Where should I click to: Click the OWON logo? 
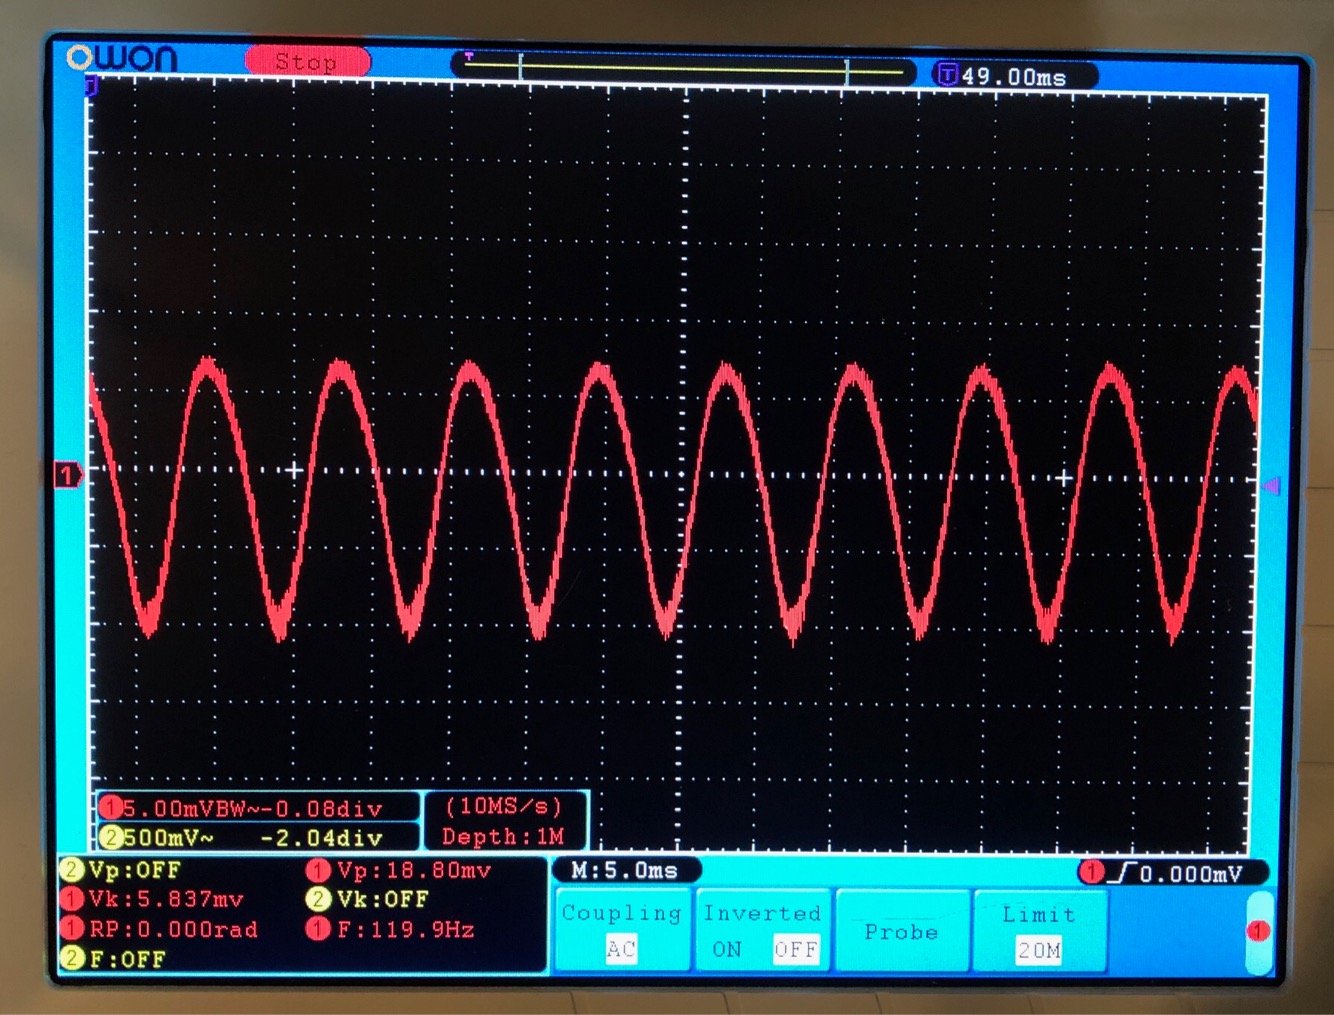coord(122,58)
